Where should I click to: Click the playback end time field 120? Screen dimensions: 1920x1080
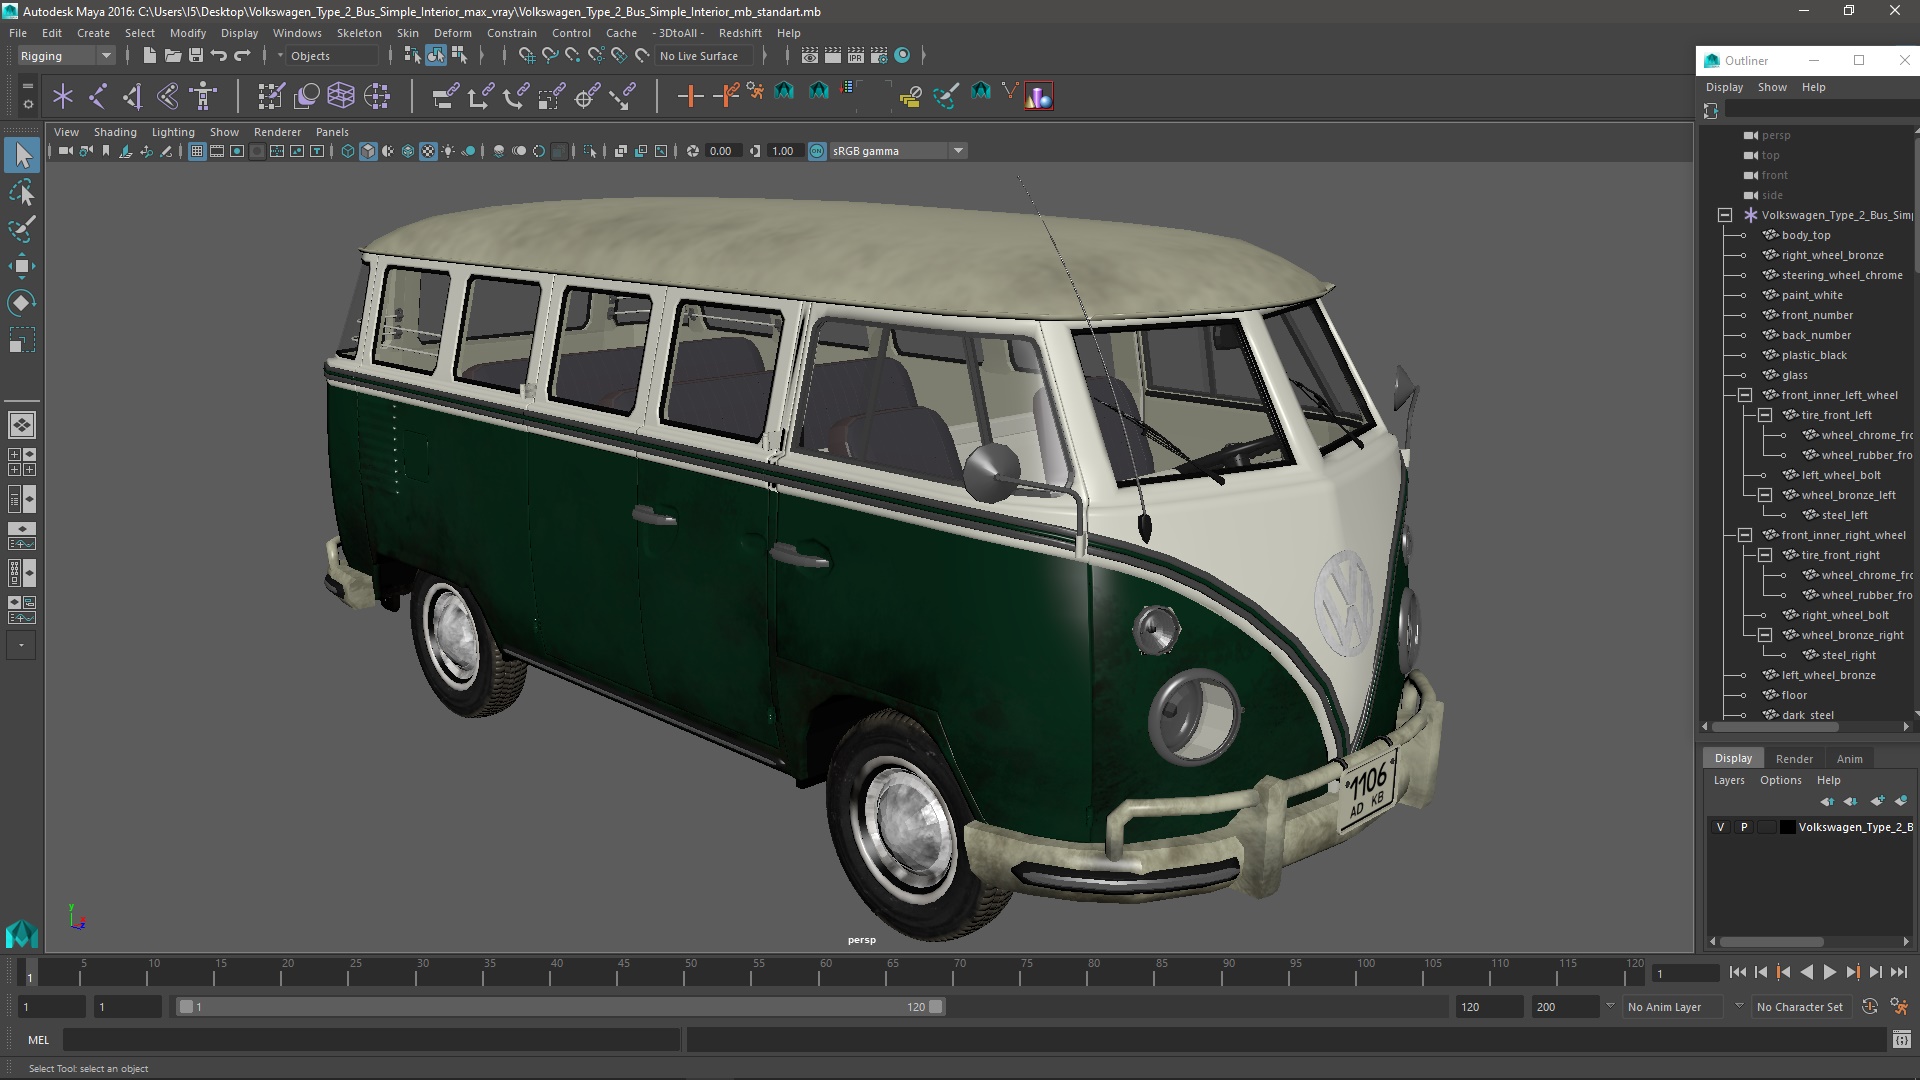pyautogui.click(x=1489, y=1007)
